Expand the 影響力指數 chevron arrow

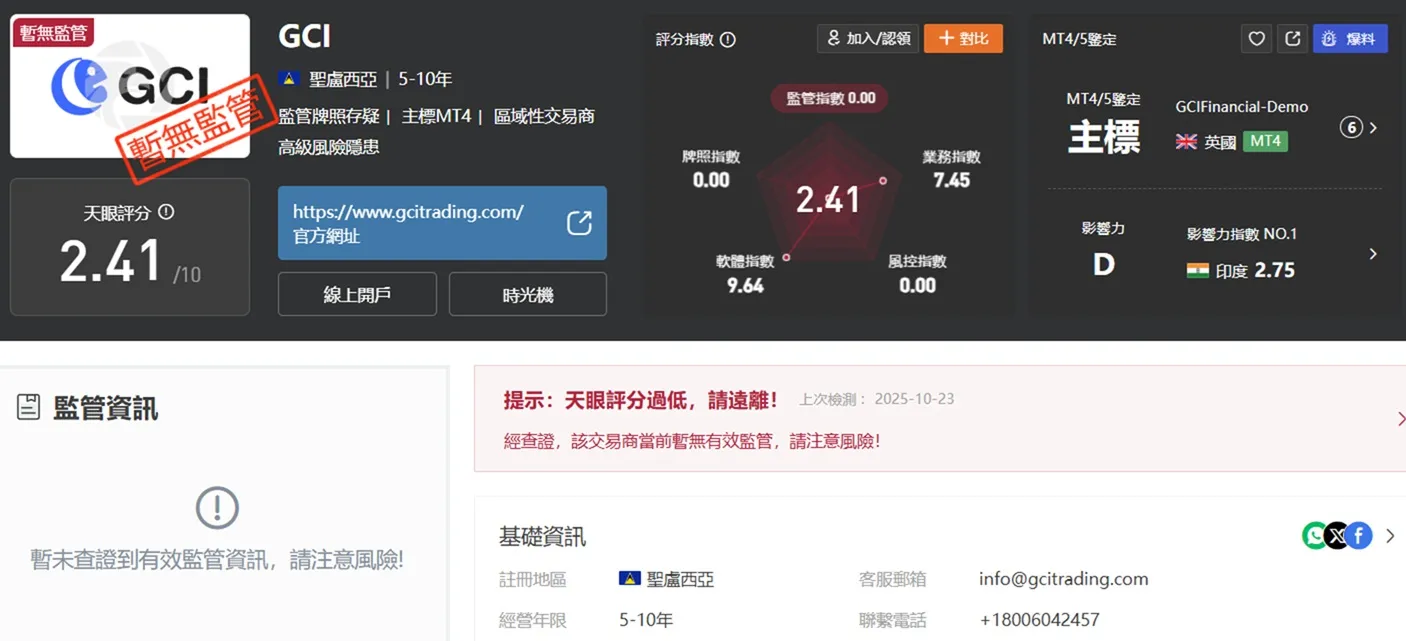[x=1373, y=254]
